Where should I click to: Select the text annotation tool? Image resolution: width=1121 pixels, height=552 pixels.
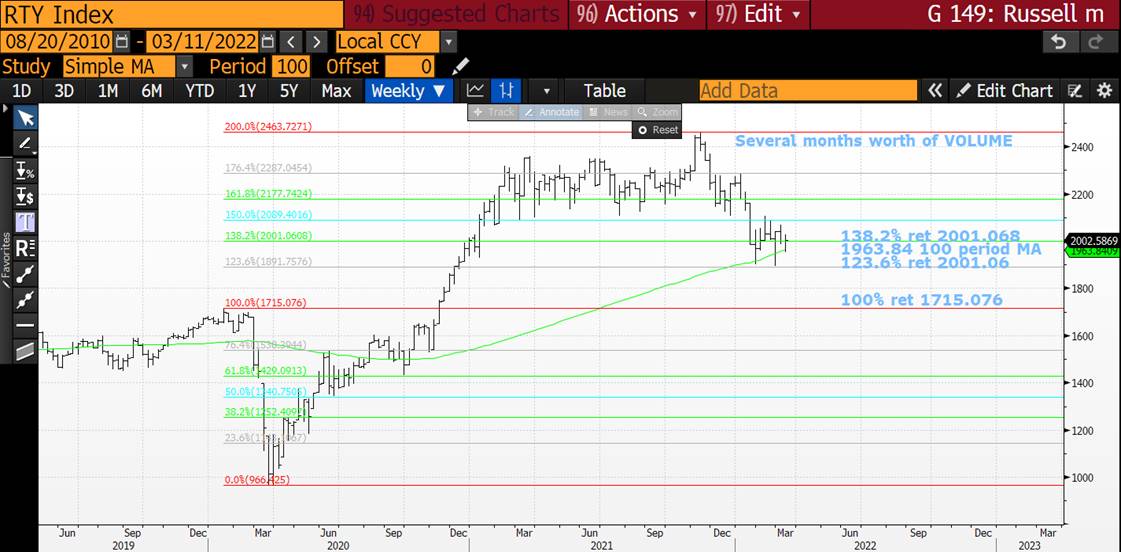click(26, 221)
